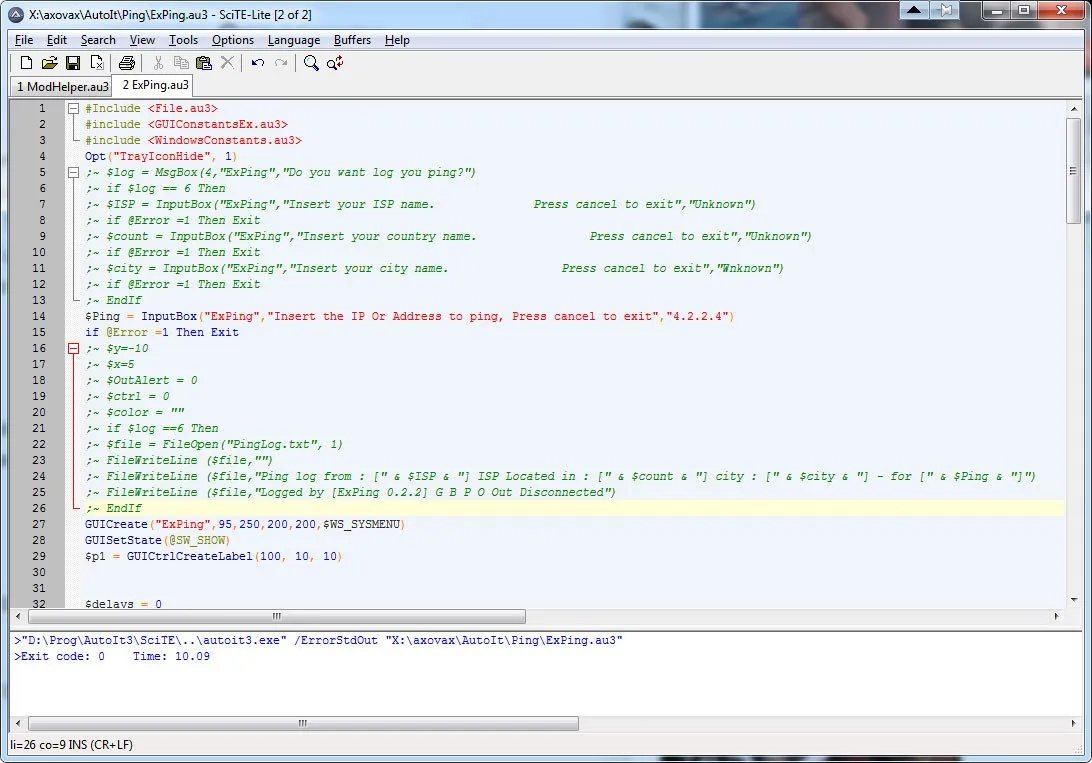Click the highlighted ;~ EndIf line 26

tap(114, 509)
